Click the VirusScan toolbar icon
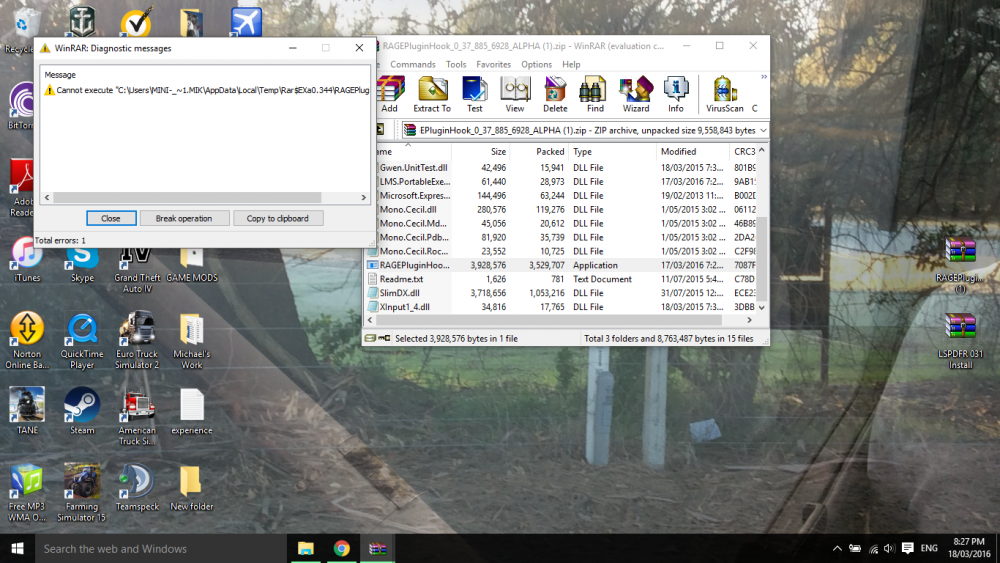1000x563 pixels. pyautogui.click(x=724, y=94)
